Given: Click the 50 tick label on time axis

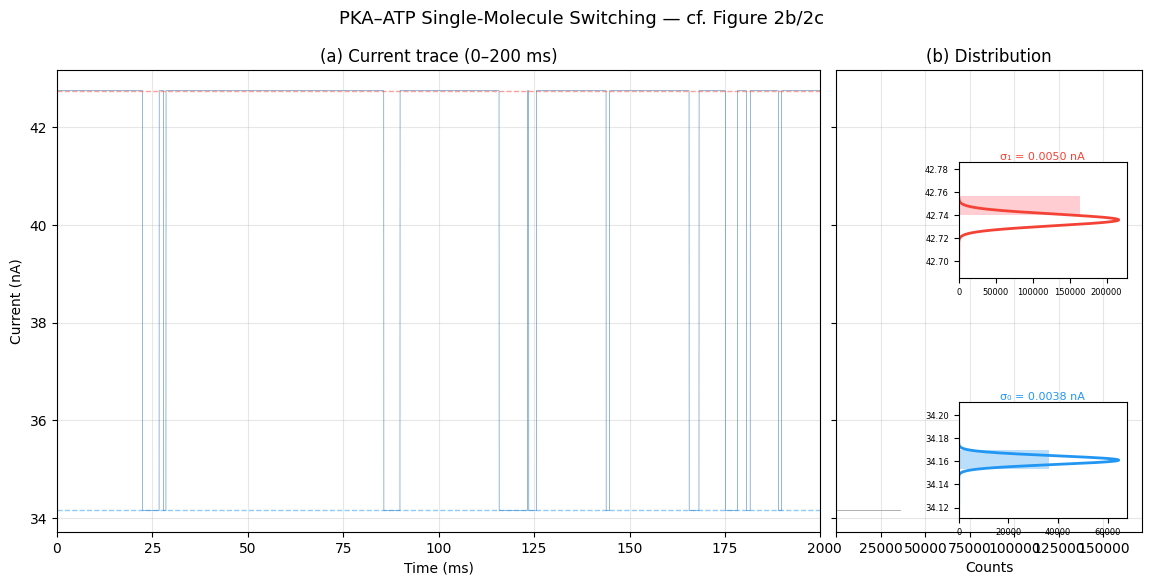Looking at the screenshot, I should 248,548.
